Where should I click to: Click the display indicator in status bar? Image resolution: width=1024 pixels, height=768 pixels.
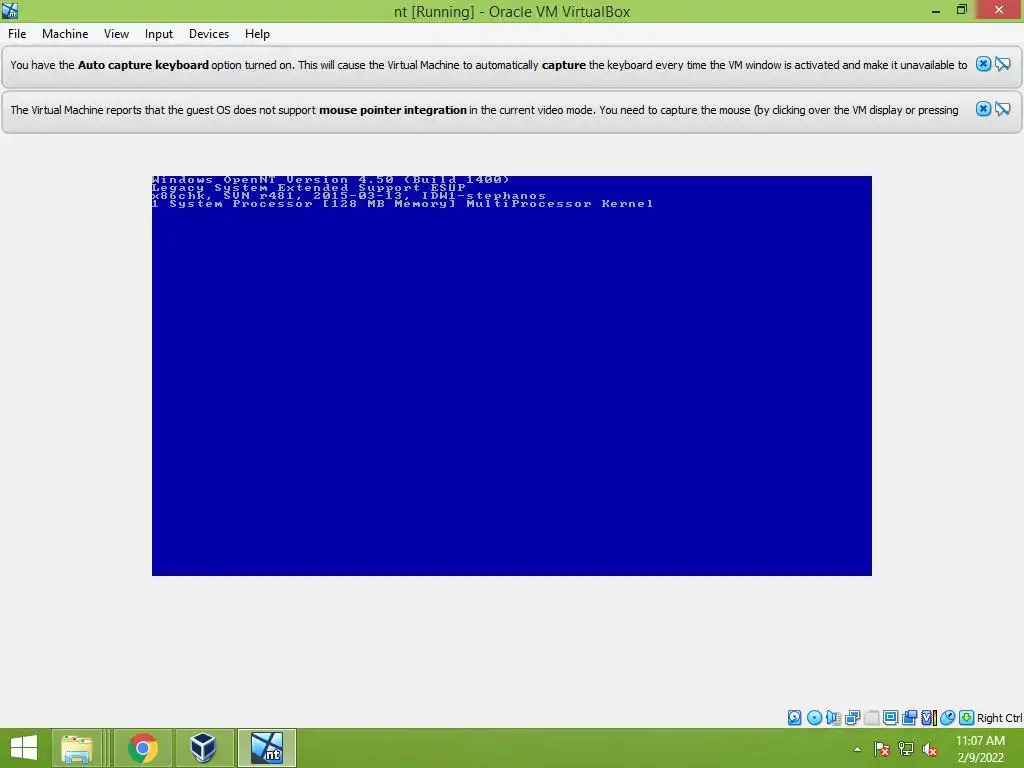[890, 718]
